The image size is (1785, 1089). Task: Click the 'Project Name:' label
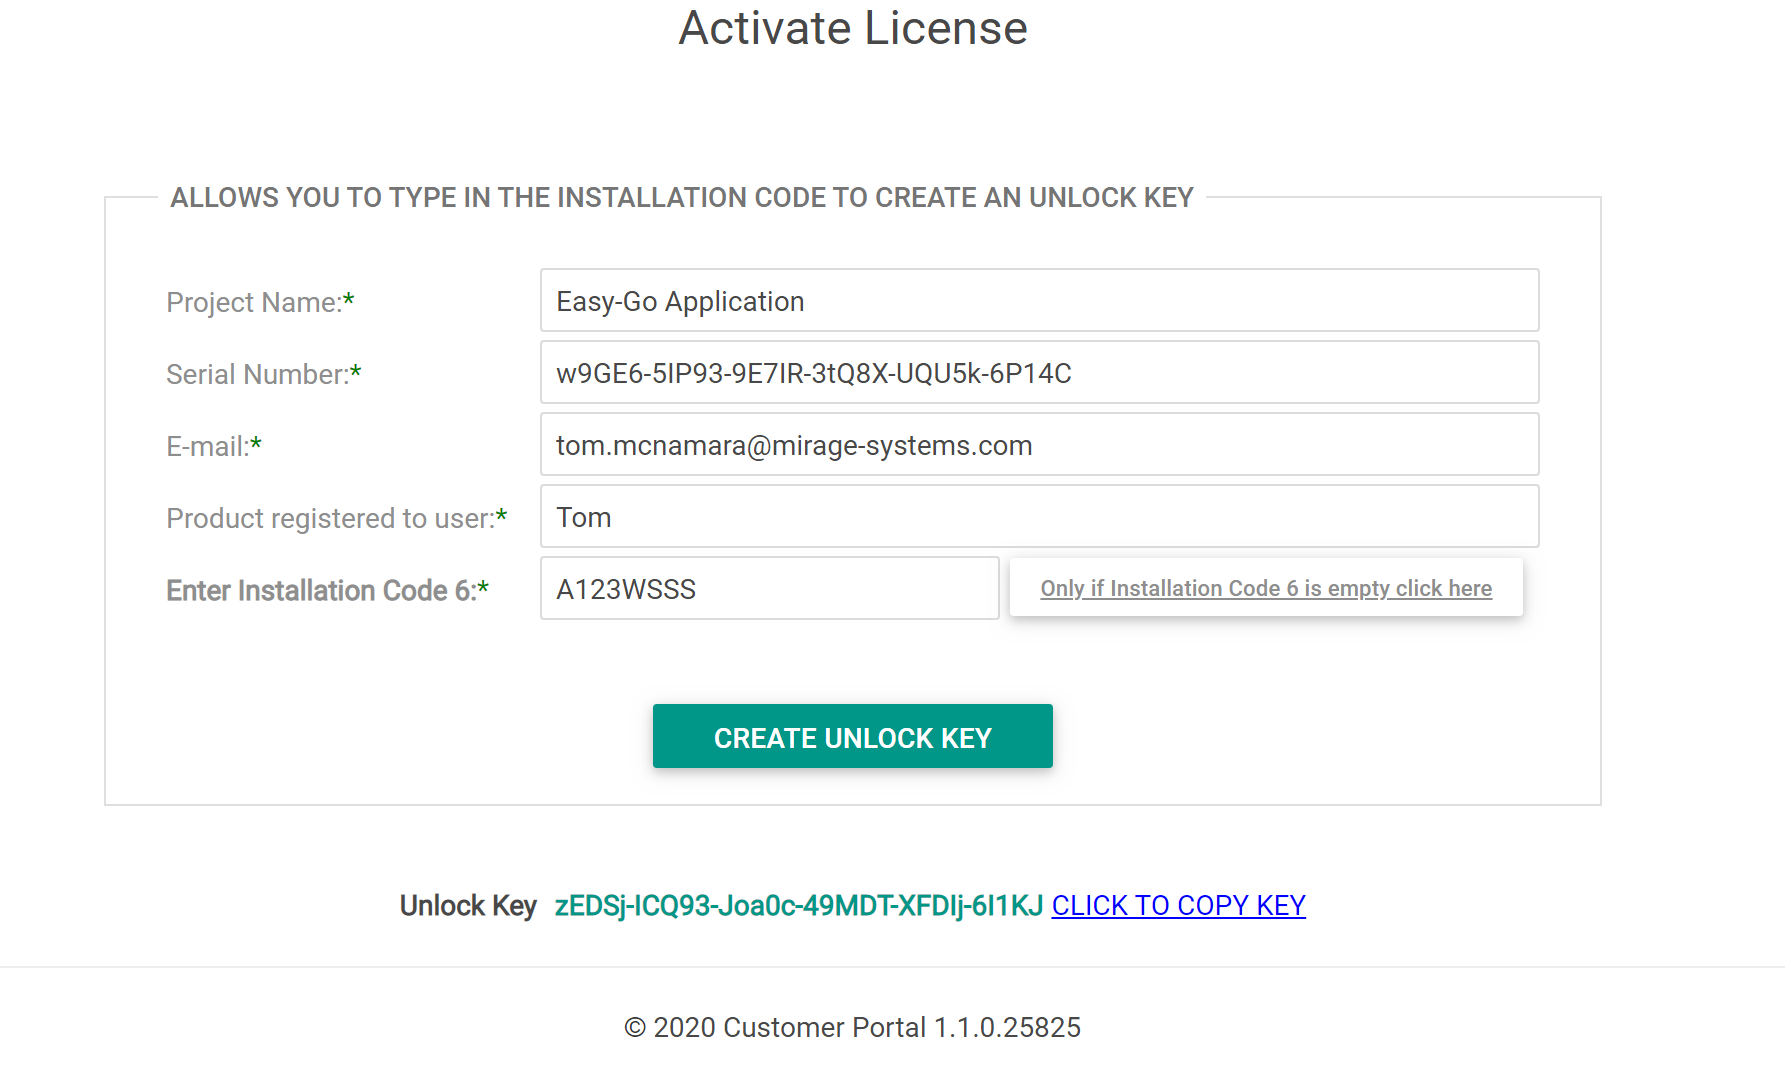(x=253, y=303)
